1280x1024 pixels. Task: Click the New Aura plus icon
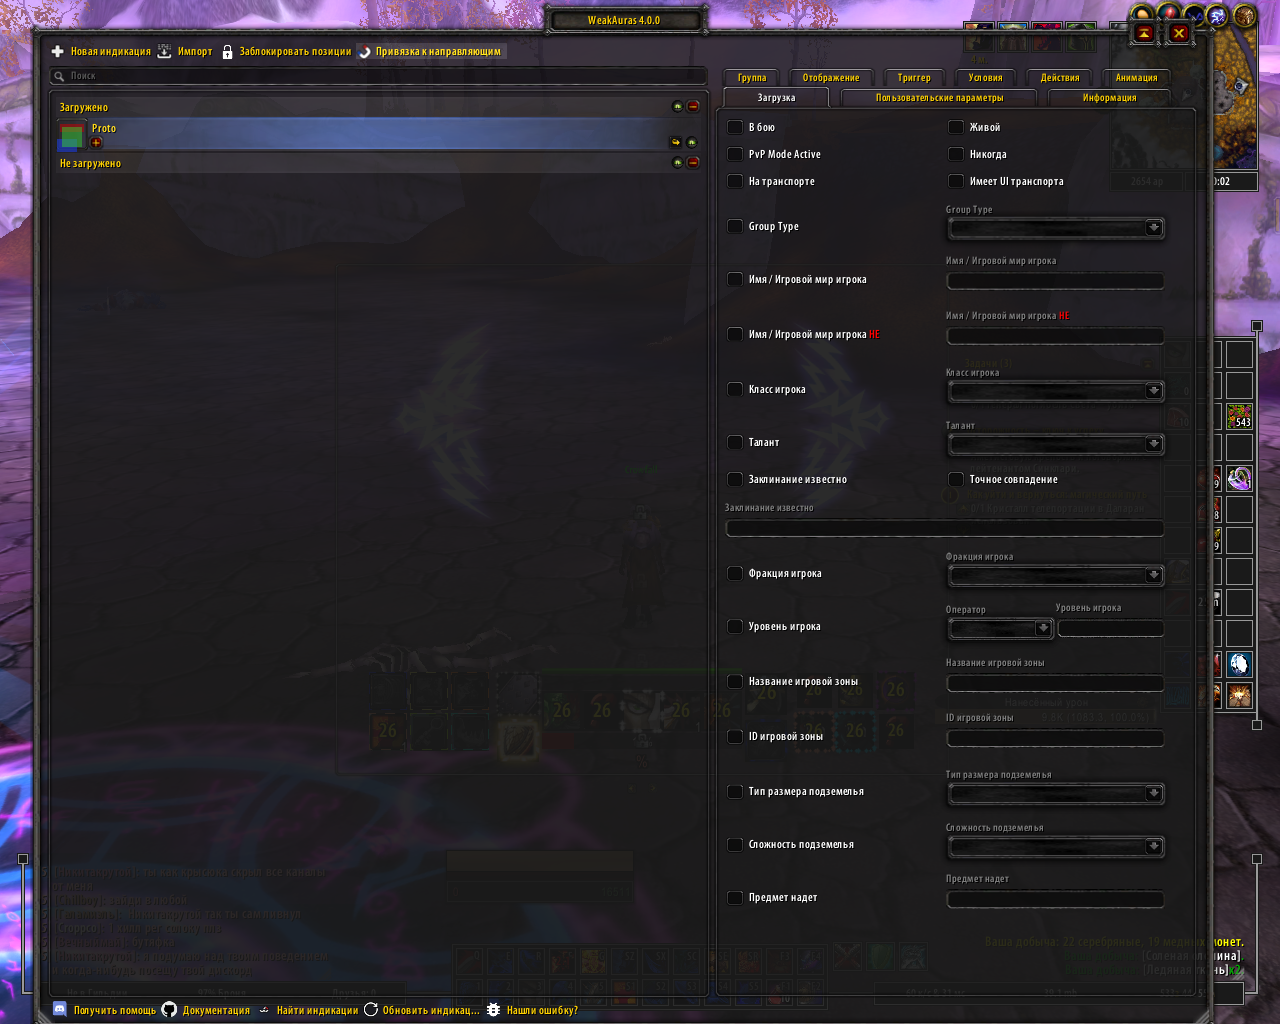58,52
